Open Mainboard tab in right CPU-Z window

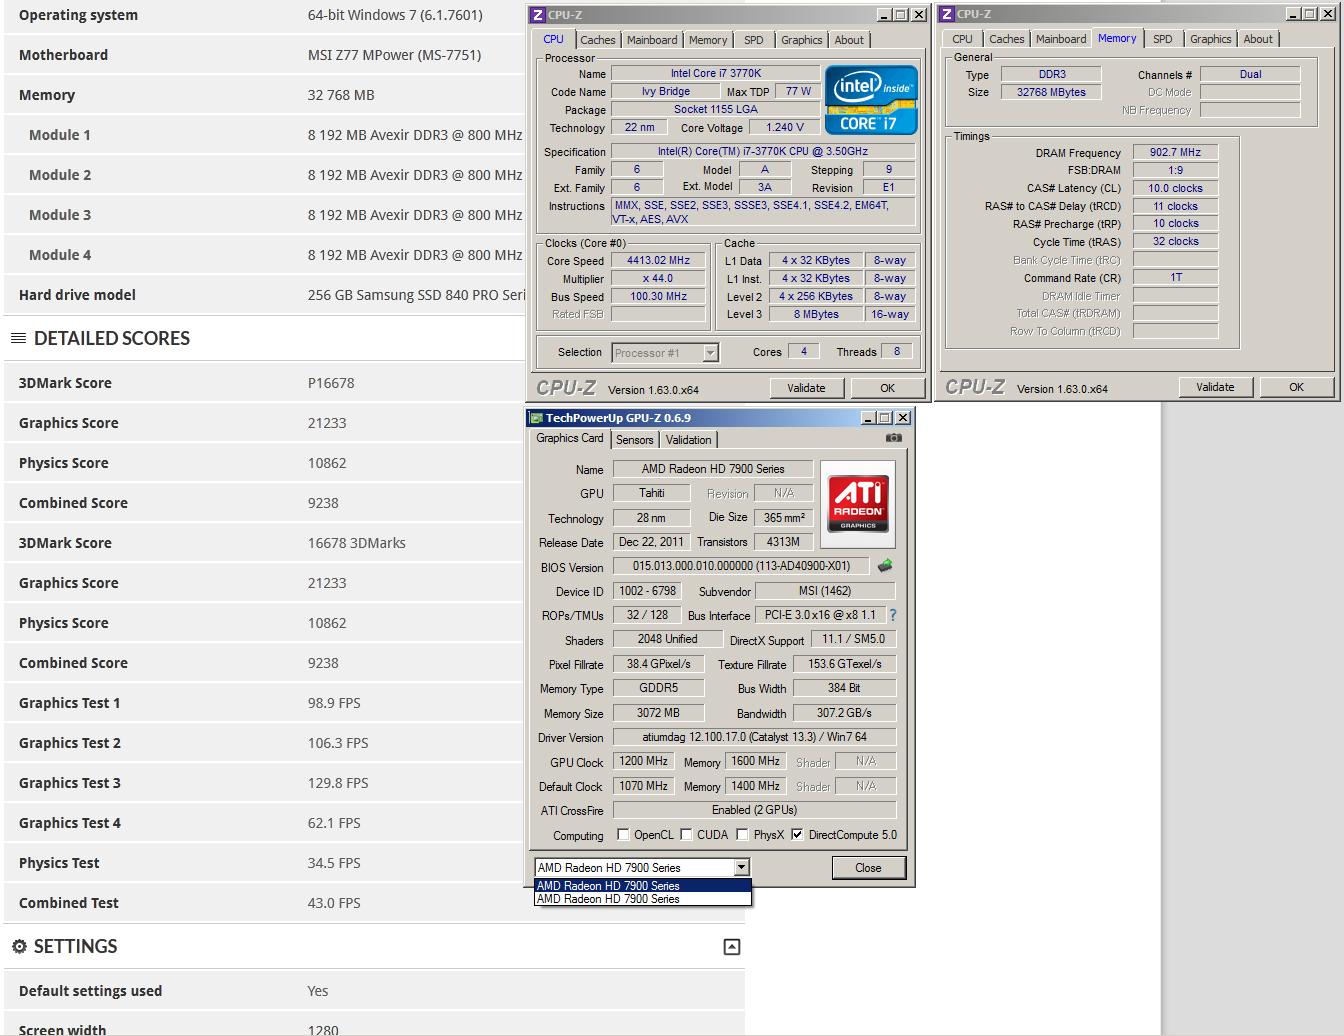1061,39
